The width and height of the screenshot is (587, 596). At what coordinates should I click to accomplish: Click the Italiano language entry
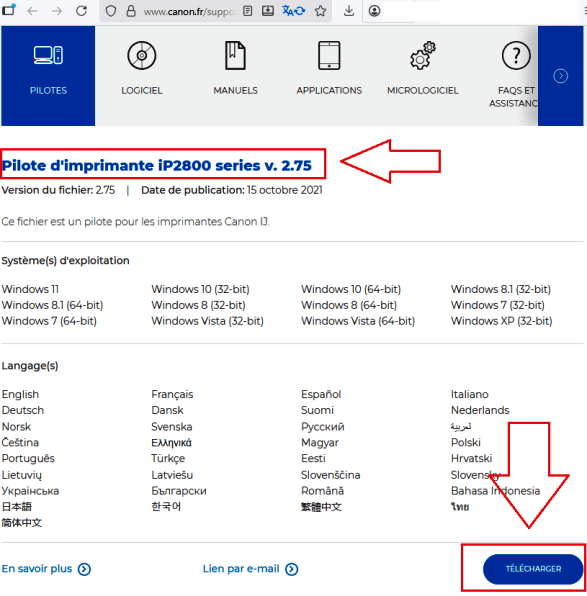470,394
